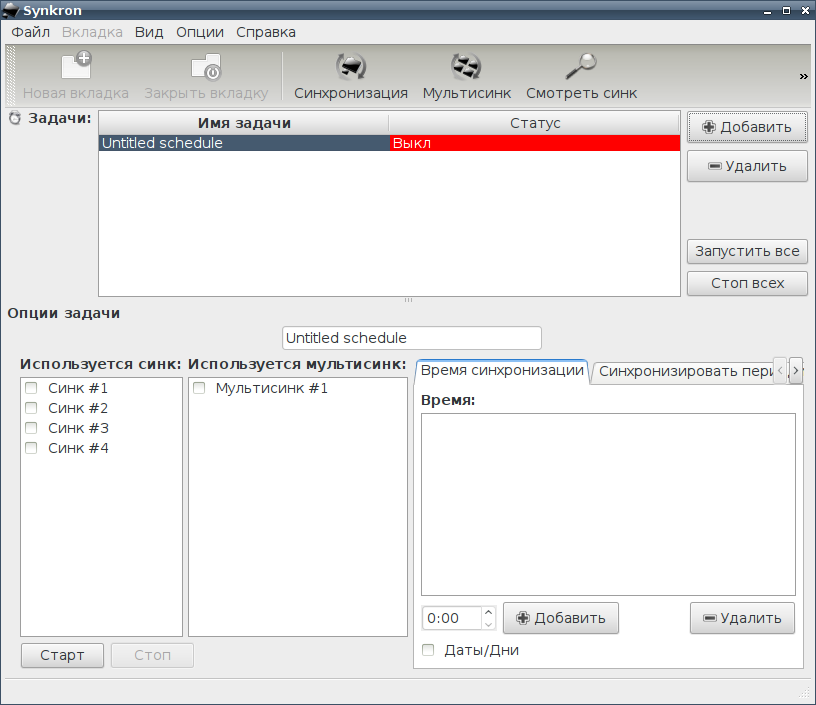This screenshot has height=705, width=816.
Task: Click Добавить beside the time field
Action: click(x=561, y=618)
